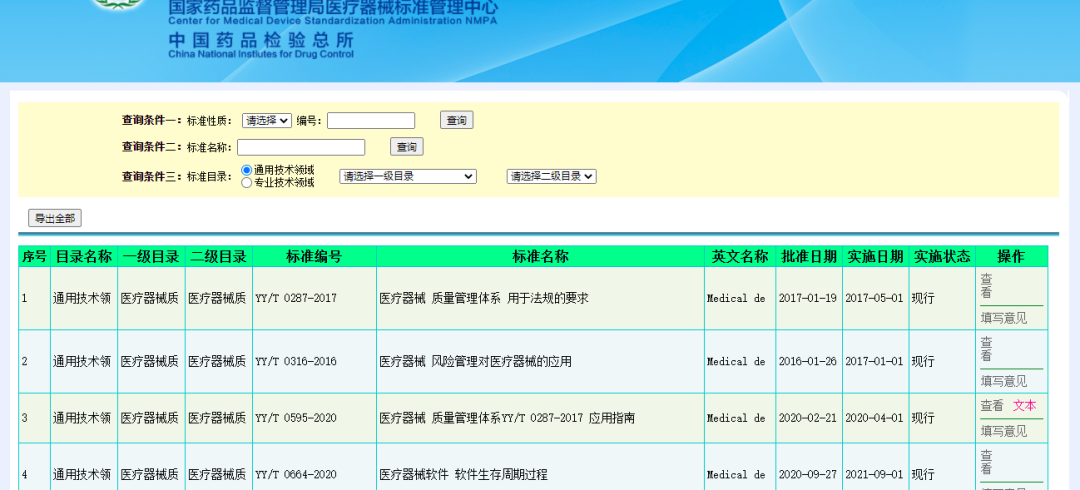Select the 通用技术领域 radio button

point(247,170)
